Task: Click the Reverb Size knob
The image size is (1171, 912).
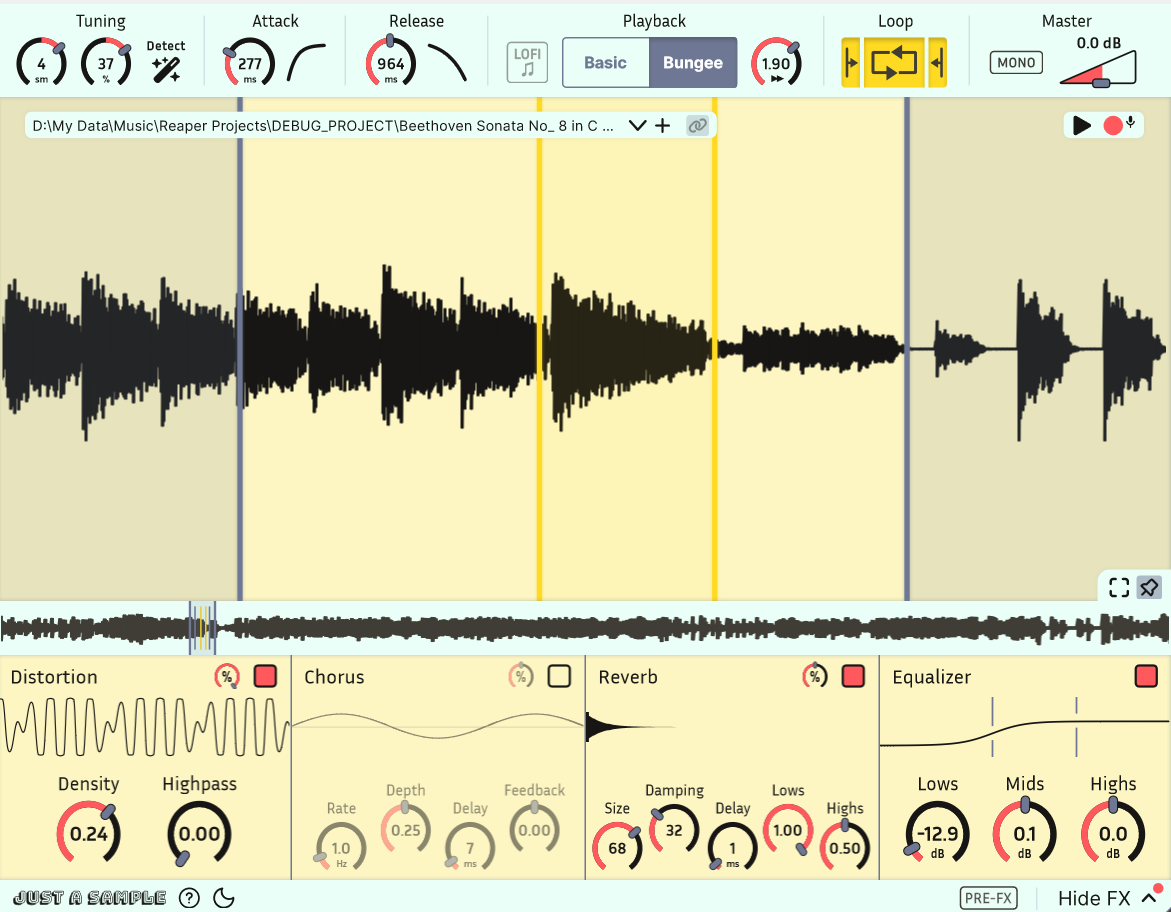Action: (617, 848)
